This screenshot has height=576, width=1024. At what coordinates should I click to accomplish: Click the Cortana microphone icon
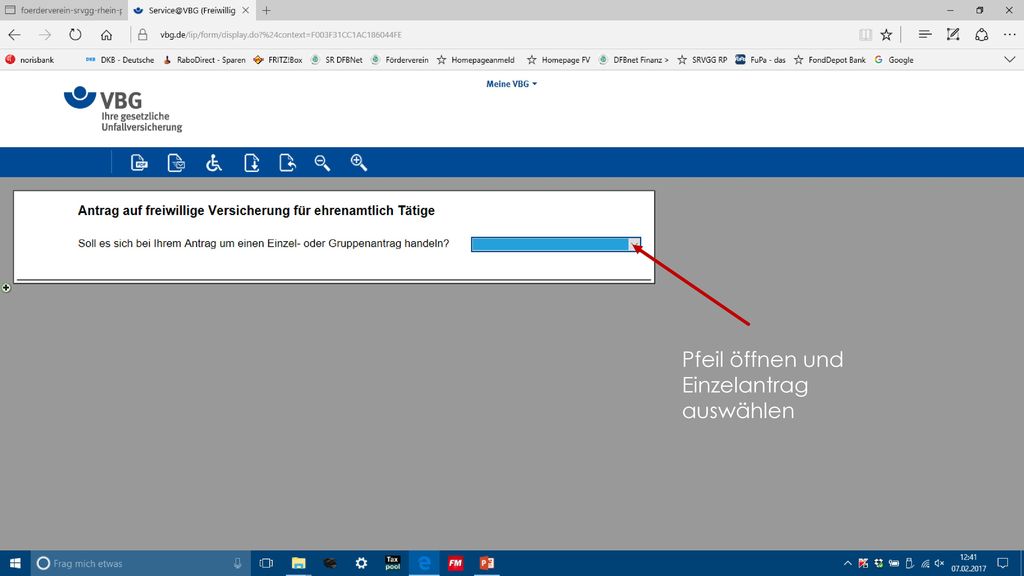238,563
